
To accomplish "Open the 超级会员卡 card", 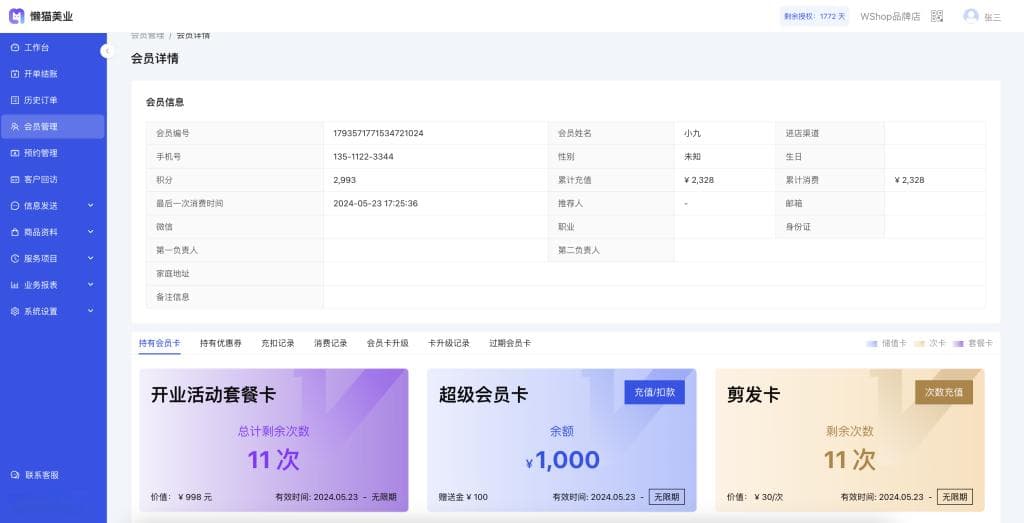I will coord(562,440).
